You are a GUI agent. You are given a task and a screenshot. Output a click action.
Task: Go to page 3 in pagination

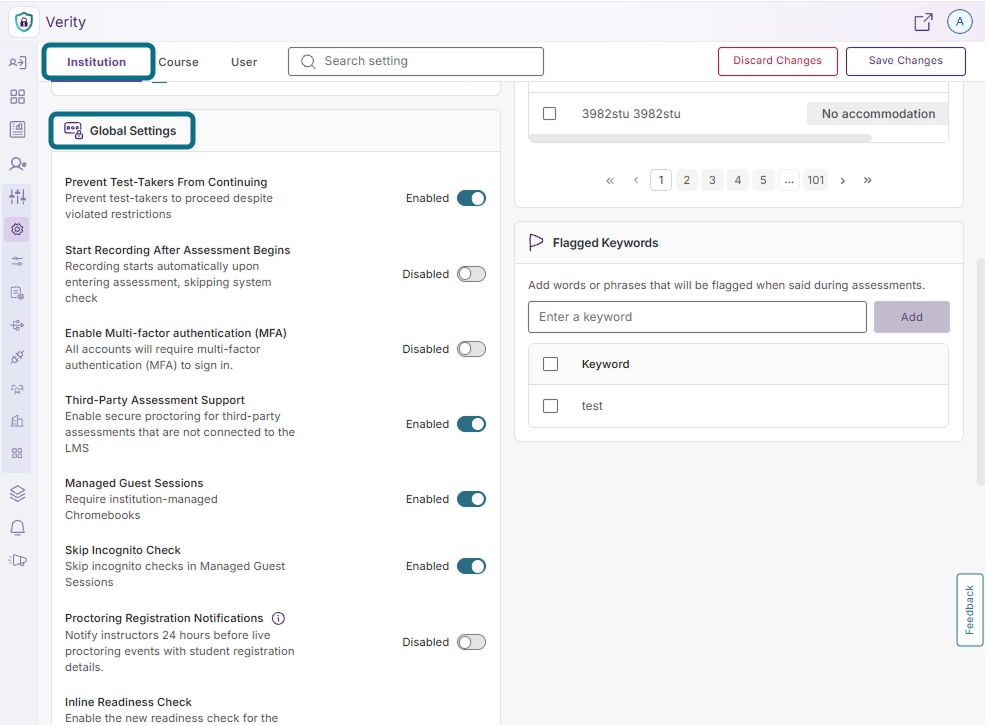pyautogui.click(x=712, y=180)
